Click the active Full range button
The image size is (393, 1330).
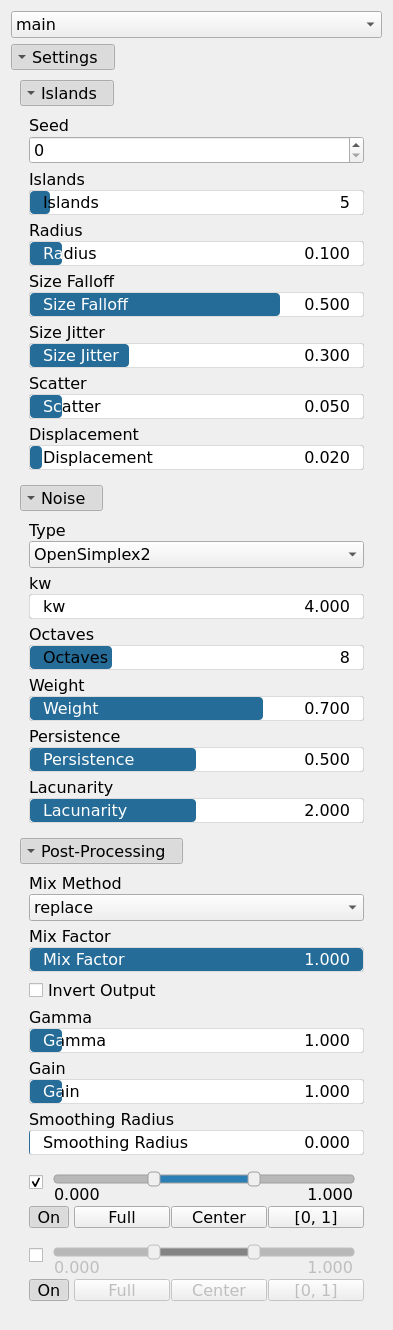122,1217
